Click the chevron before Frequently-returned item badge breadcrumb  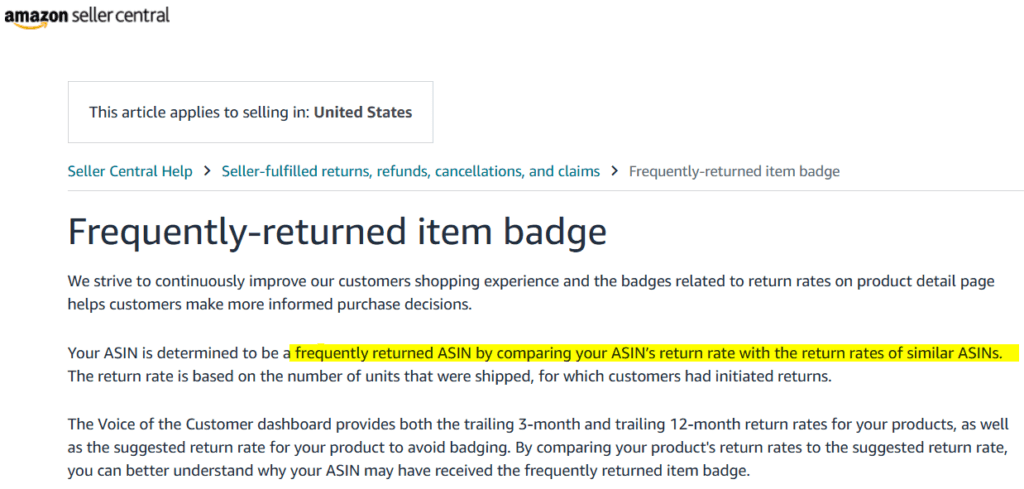point(615,171)
